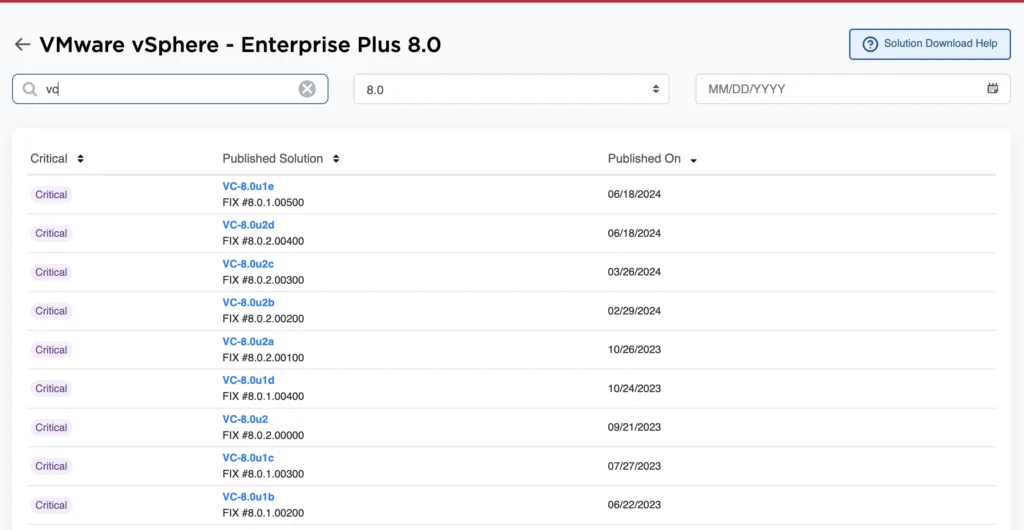Sort by Published Solution column arrows
Viewport: 1024px width, 530px height.
pyautogui.click(x=336, y=159)
